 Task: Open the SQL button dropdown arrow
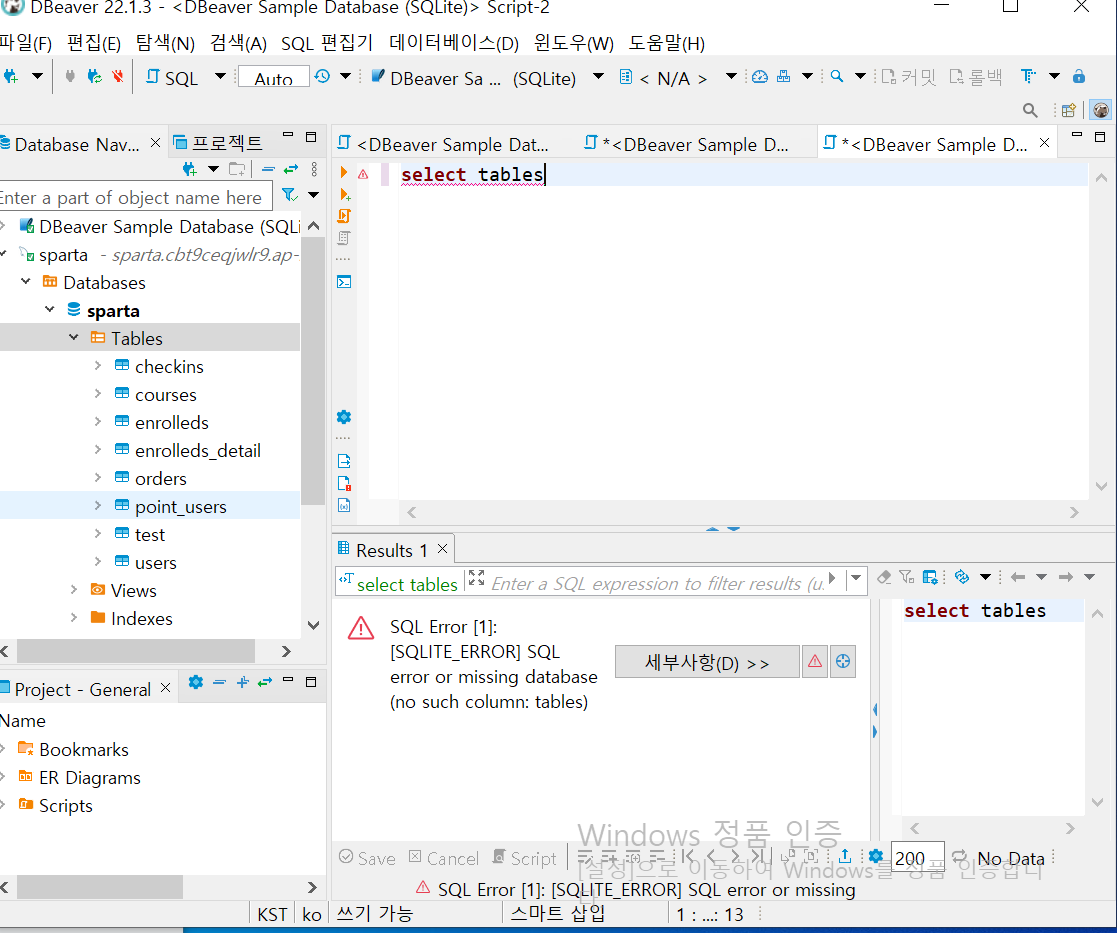[220, 76]
